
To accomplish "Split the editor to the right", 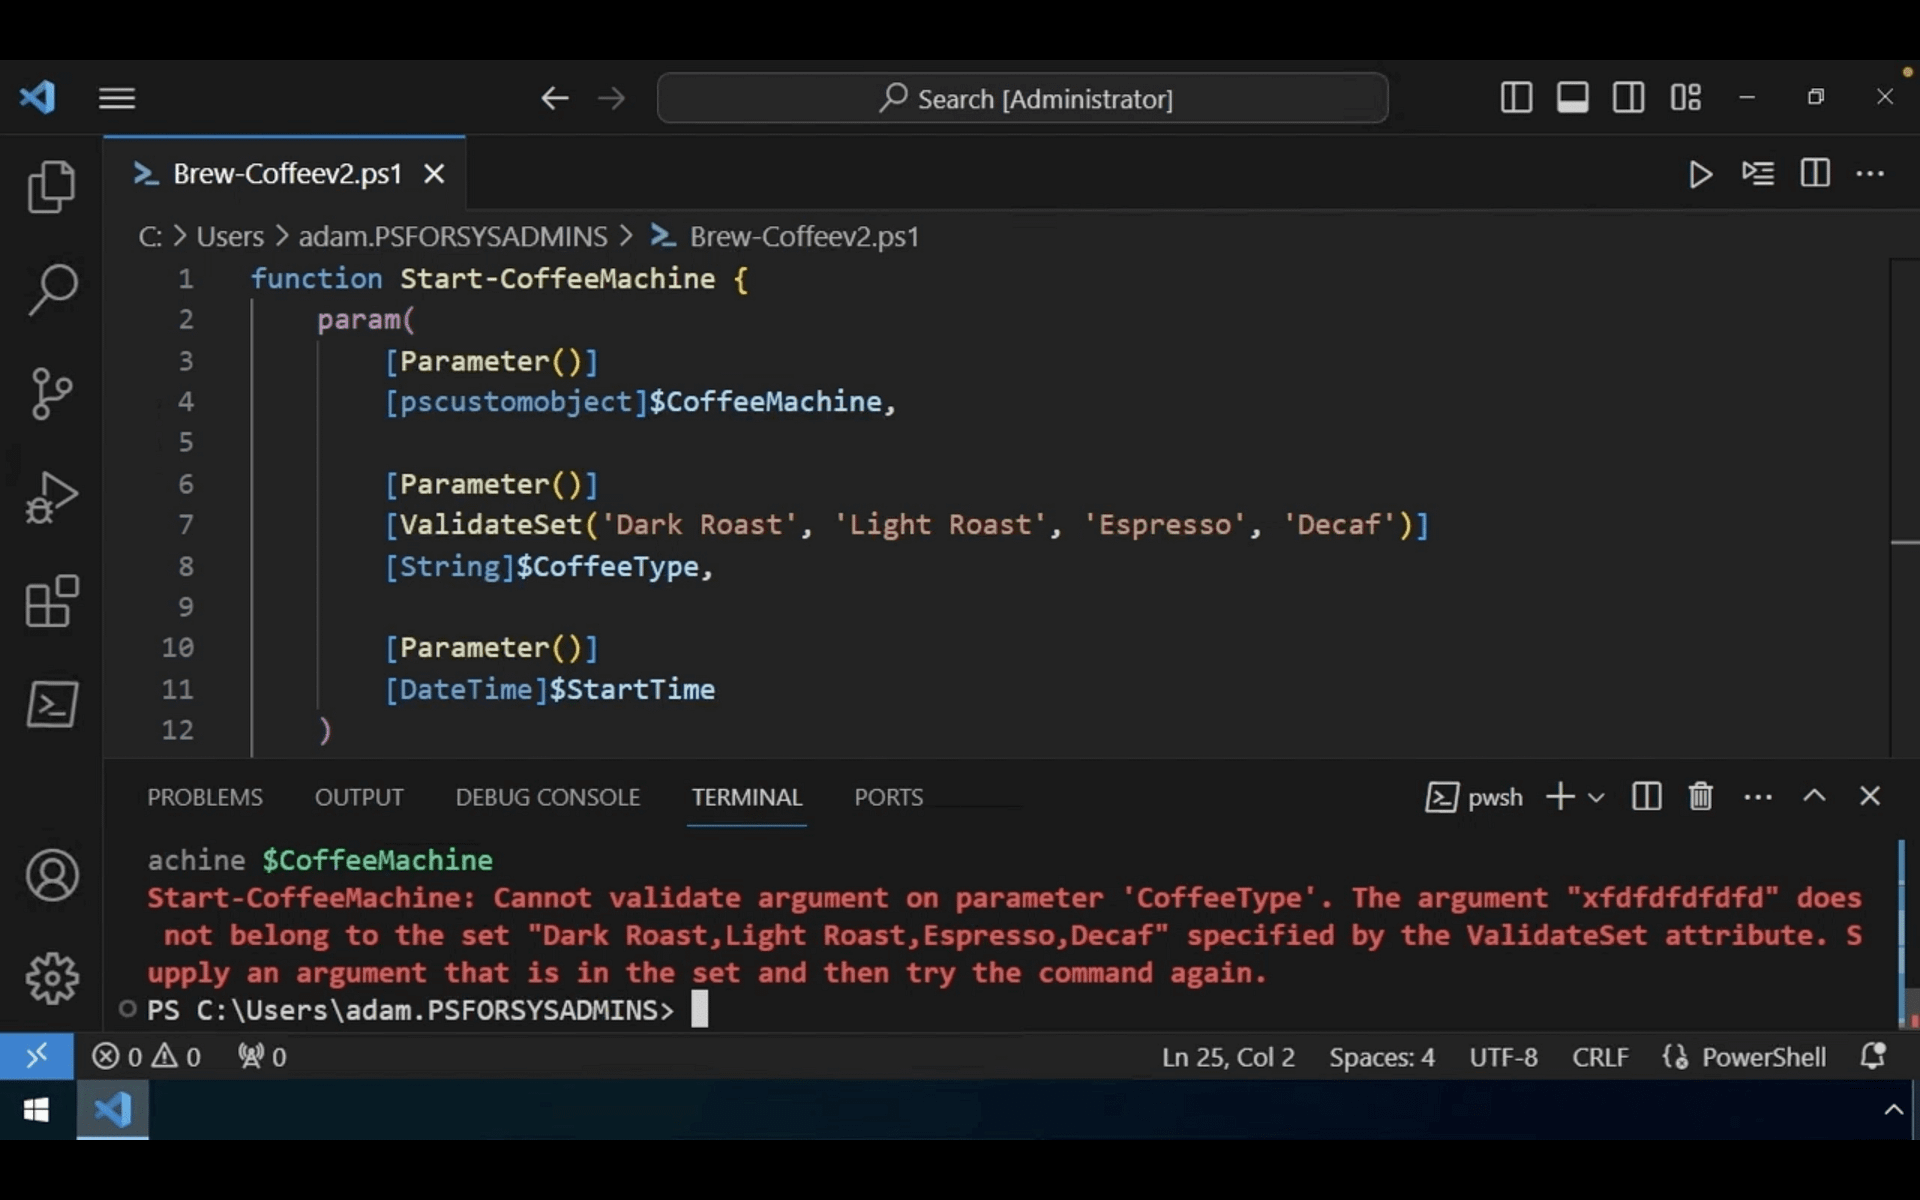I will pyautogui.click(x=1814, y=174).
